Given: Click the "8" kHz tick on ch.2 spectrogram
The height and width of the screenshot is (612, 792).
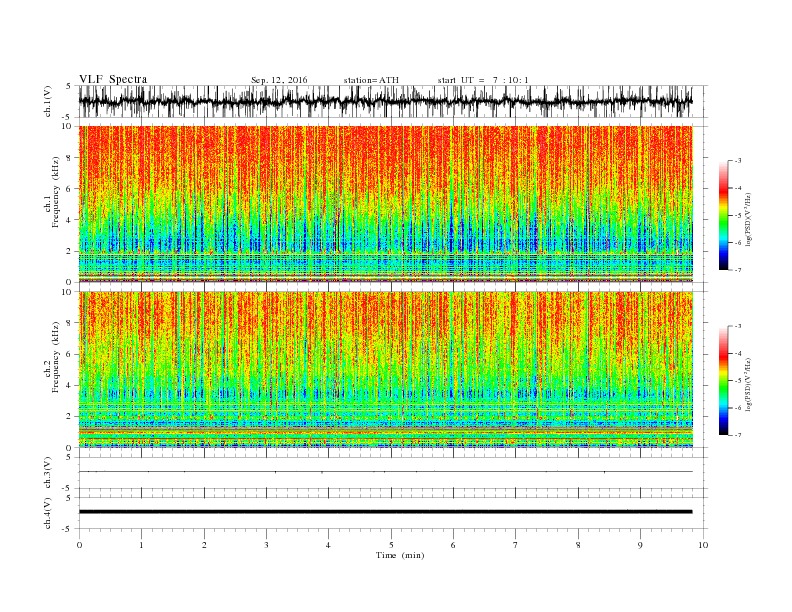Looking at the screenshot, I should pos(70,323).
